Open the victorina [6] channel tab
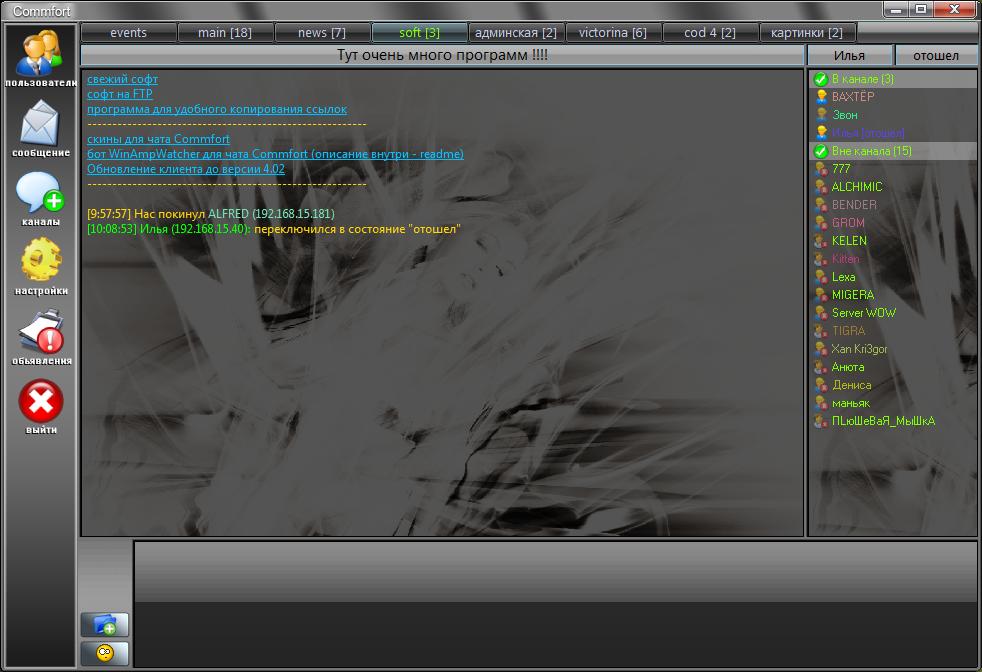 point(613,32)
